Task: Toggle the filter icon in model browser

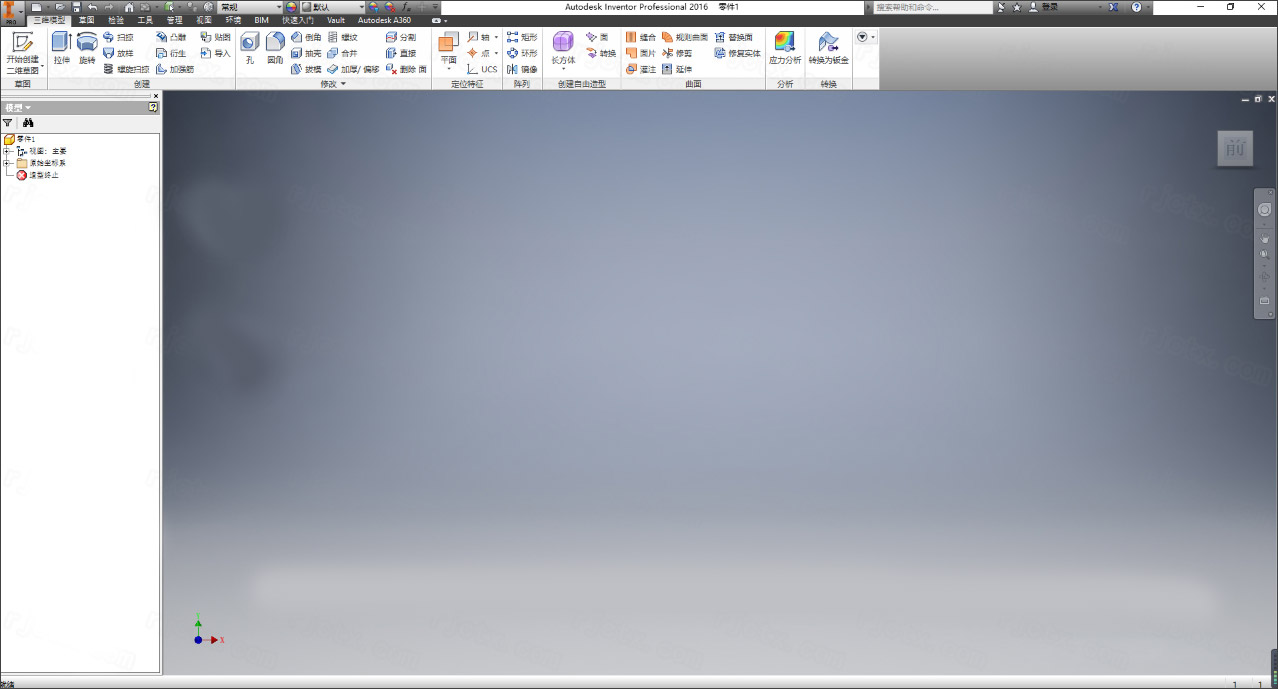Action: point(8,122)
